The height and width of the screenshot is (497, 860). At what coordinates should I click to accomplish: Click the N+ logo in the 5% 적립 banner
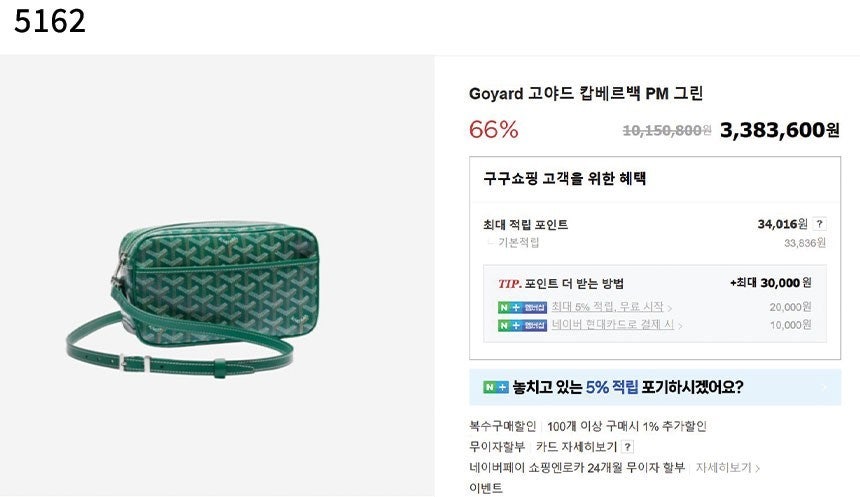click(495, 387)
